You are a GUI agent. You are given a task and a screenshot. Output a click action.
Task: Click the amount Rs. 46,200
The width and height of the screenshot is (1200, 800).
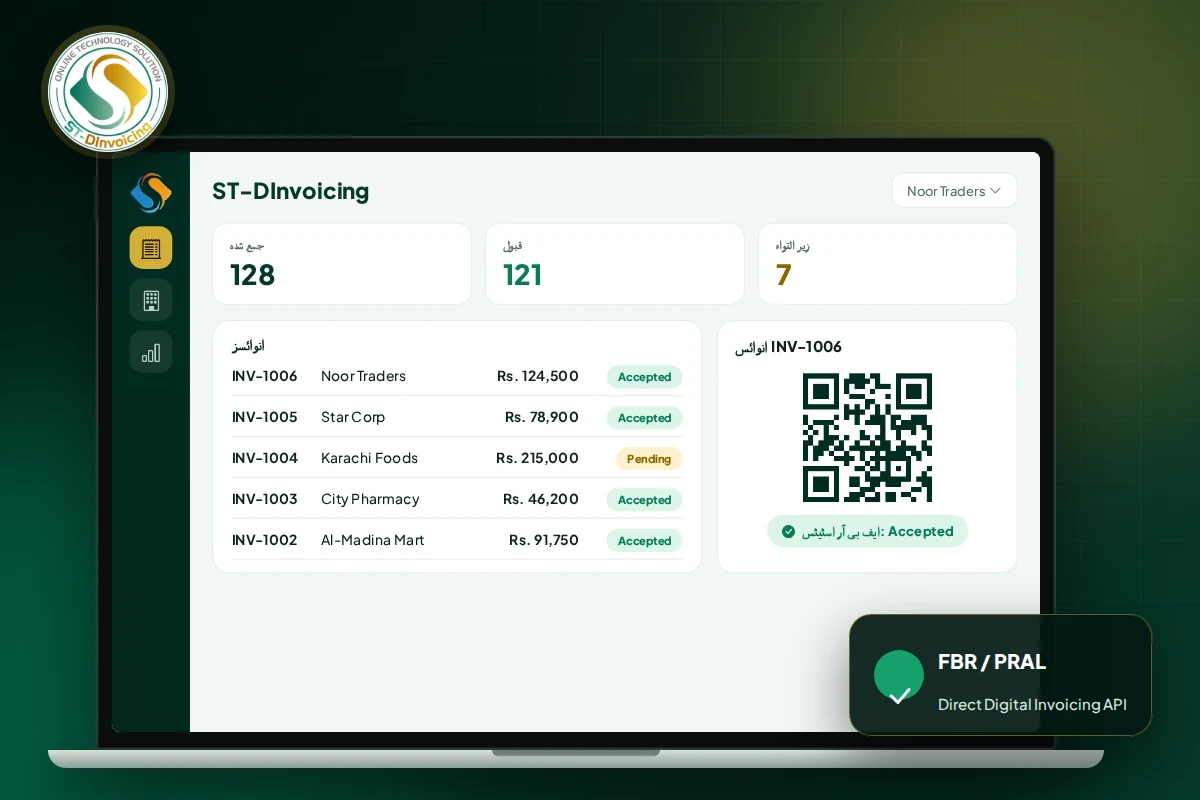pyautogui.click(x=541, y=499)
